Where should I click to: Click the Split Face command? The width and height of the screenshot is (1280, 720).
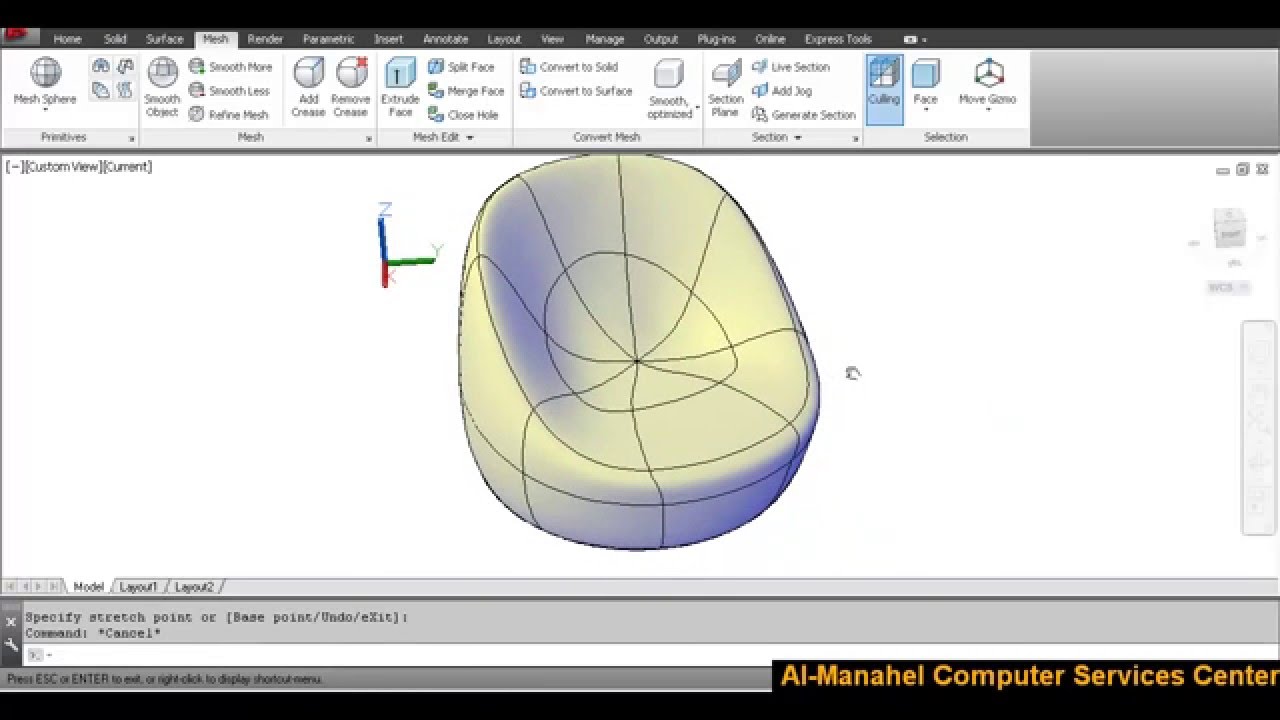(x=461, y=67)
